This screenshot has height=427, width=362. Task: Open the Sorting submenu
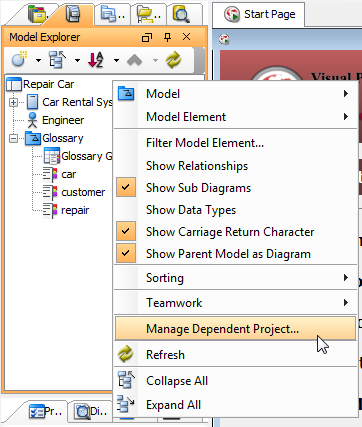[x=235, y=278]
